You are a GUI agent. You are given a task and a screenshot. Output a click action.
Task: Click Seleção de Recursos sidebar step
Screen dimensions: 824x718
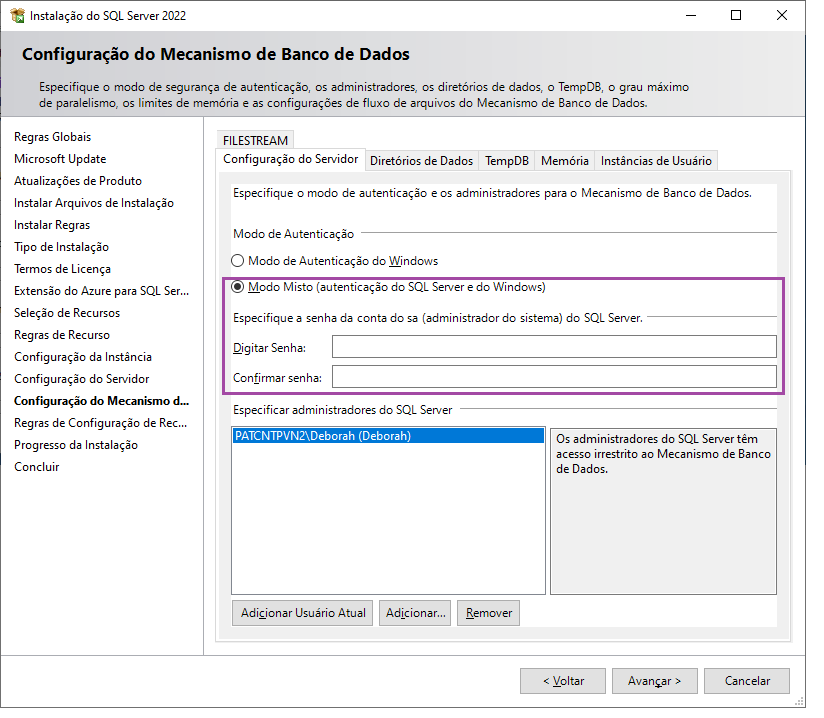(67, 313)
